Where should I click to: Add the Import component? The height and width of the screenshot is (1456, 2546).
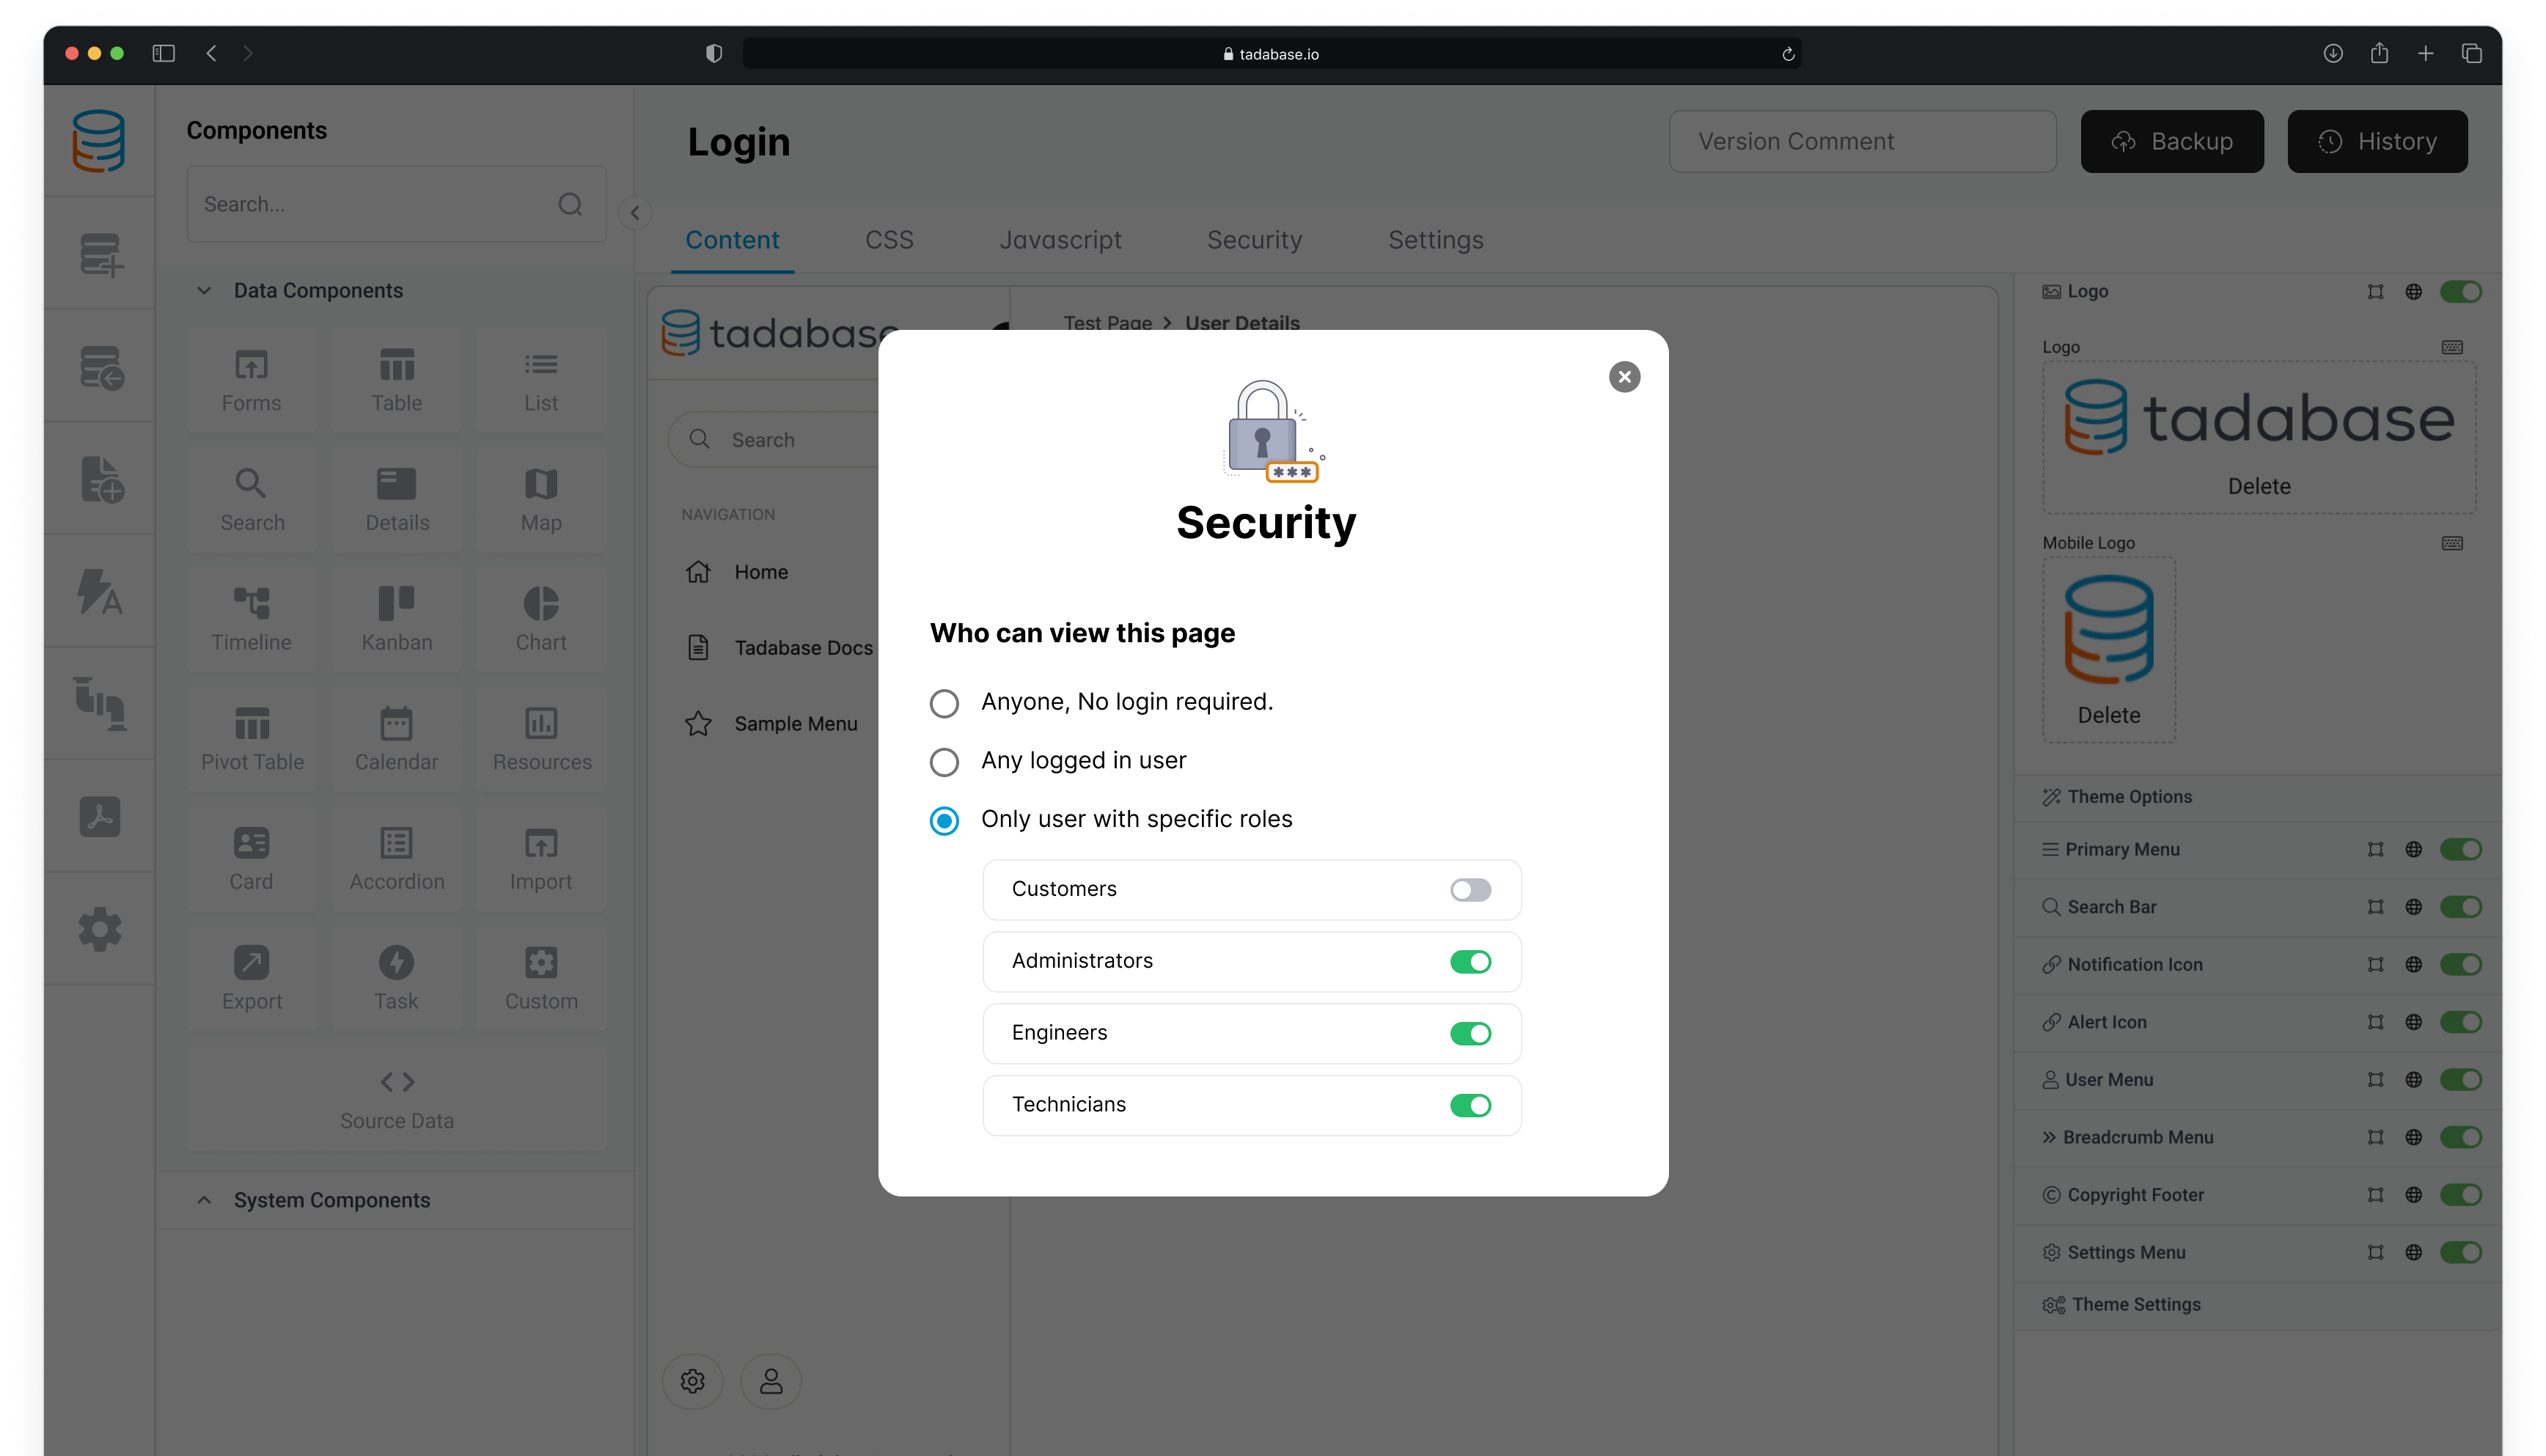tap(541, 859)
